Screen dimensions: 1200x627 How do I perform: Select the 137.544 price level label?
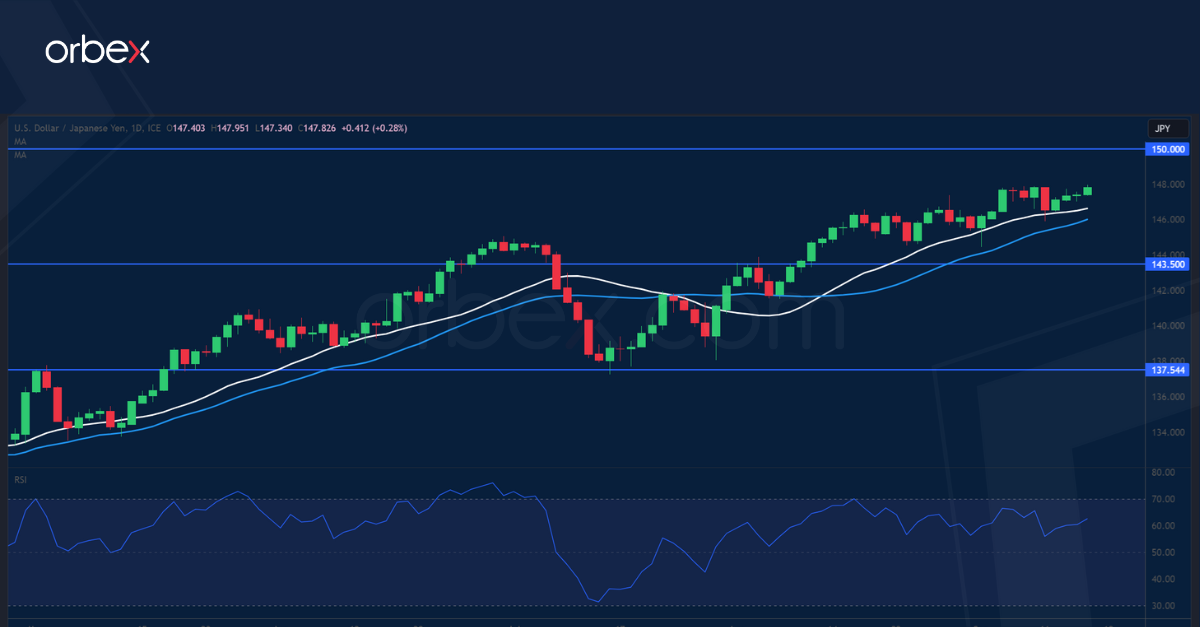1167,370
